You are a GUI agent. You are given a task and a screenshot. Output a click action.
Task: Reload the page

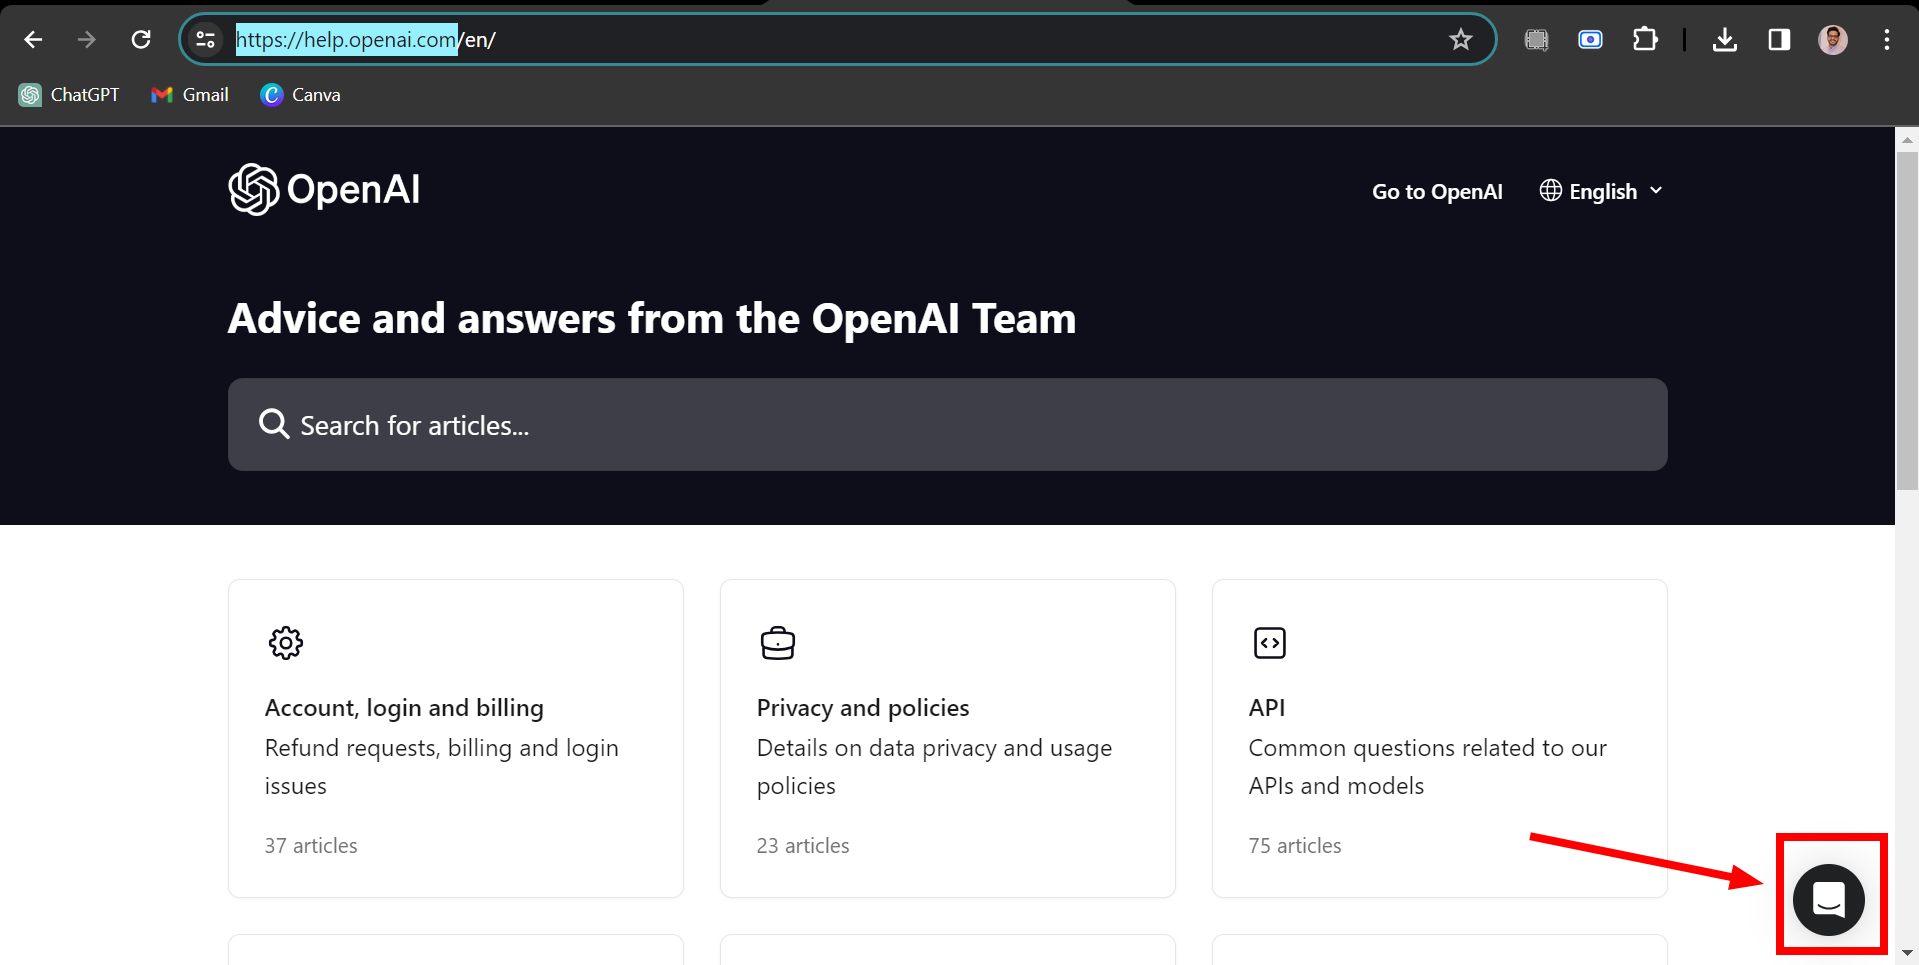[141, 40]
